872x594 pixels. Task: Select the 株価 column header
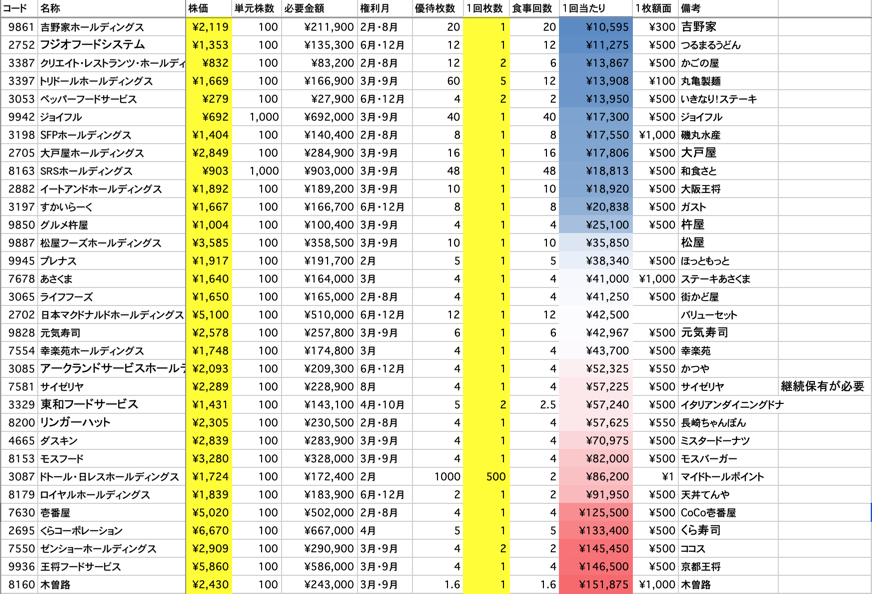[x=209, y=8]
